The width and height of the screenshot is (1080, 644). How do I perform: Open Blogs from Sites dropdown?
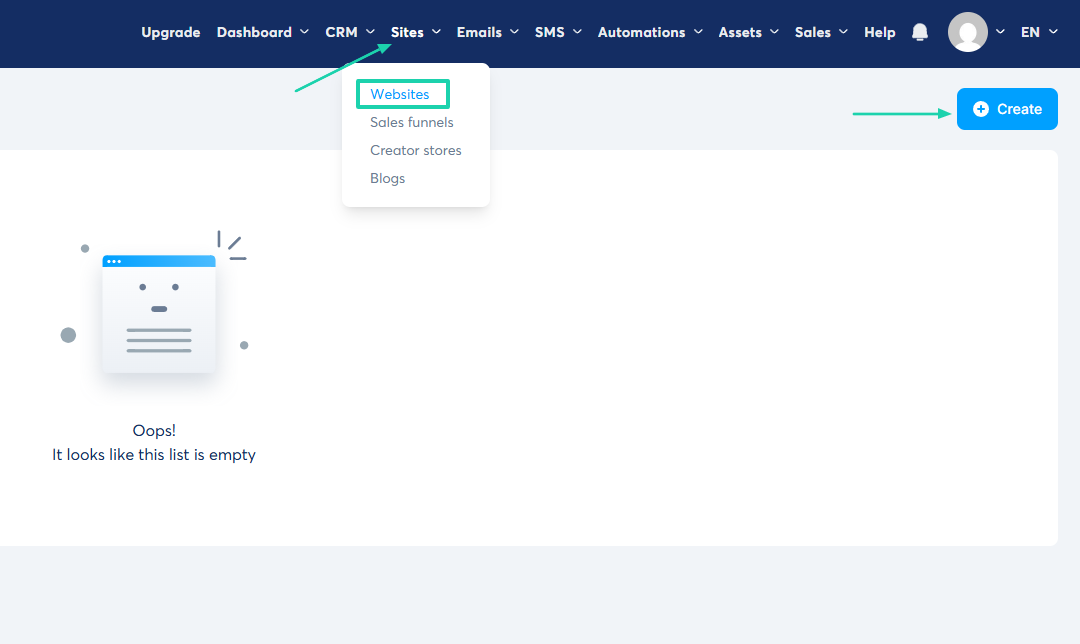click(387, 178)
